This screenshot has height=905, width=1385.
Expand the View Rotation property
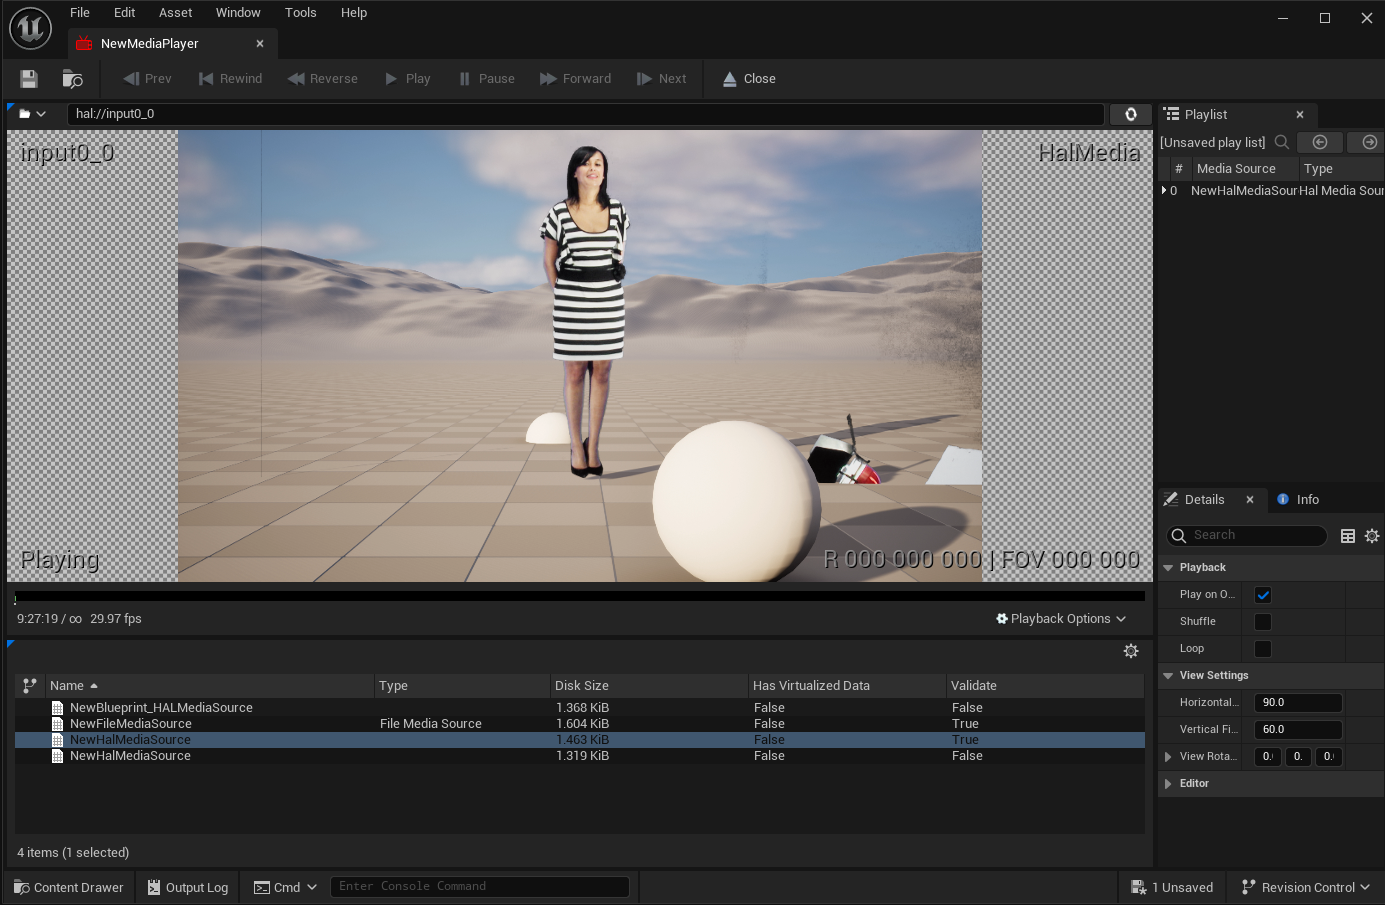pyautogui.click(x=1168, y=757)
